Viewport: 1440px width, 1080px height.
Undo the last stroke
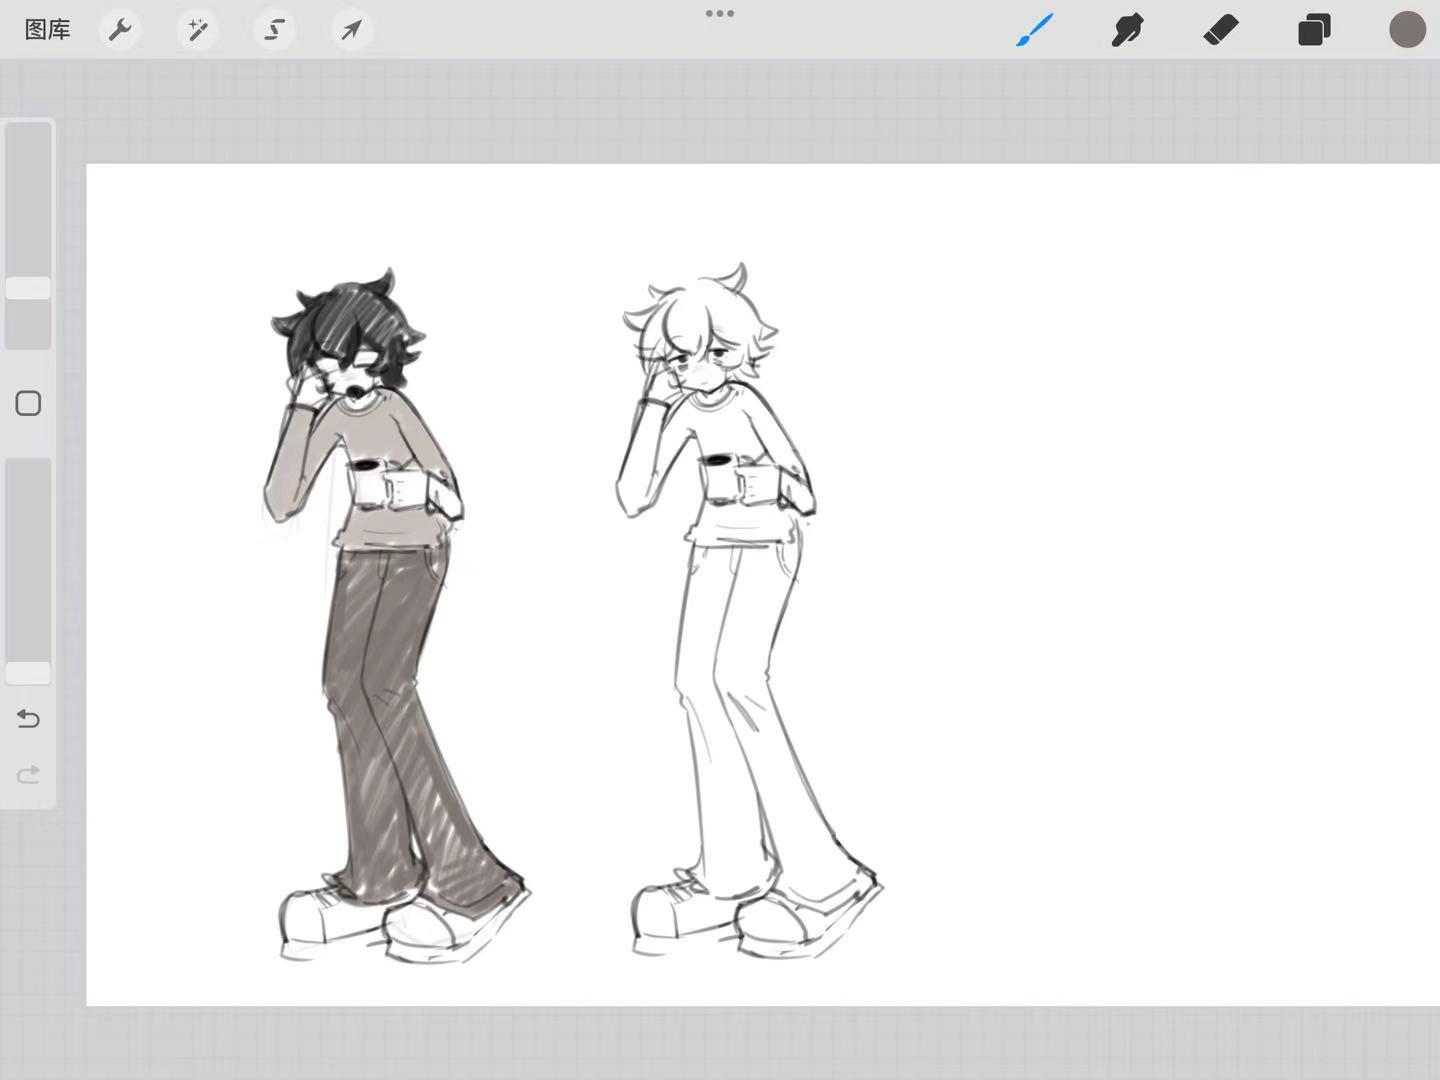pyautogui.click(x=28, y=718)
